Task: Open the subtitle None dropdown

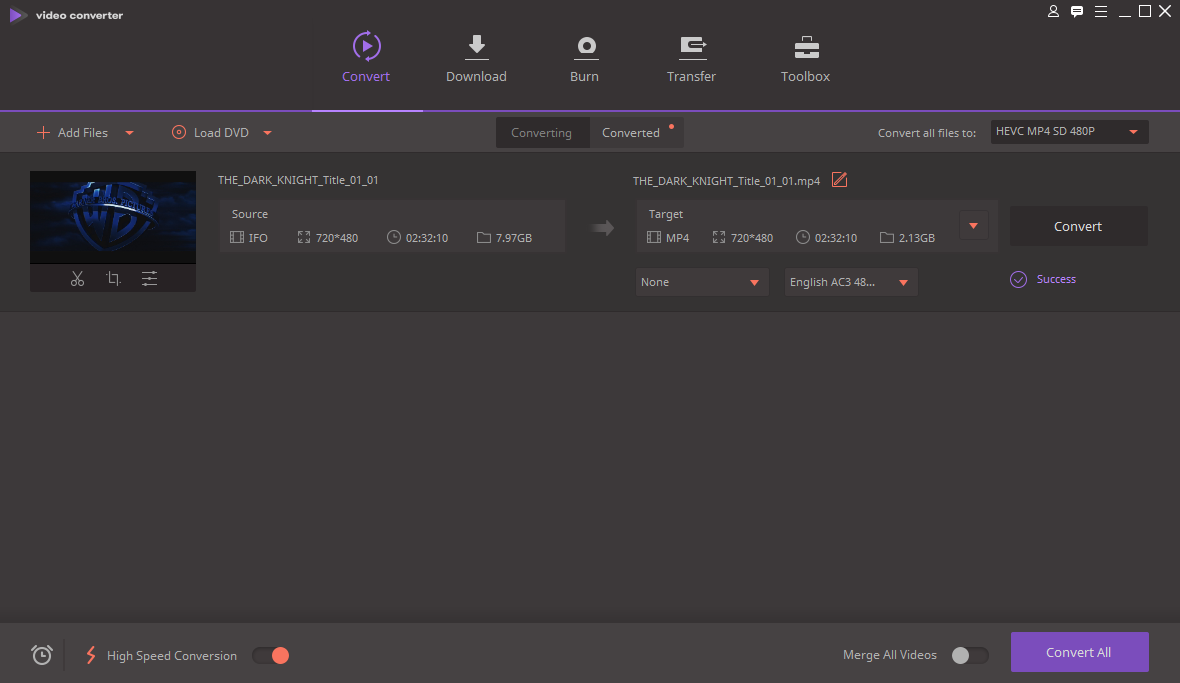Action: point(702,282)
